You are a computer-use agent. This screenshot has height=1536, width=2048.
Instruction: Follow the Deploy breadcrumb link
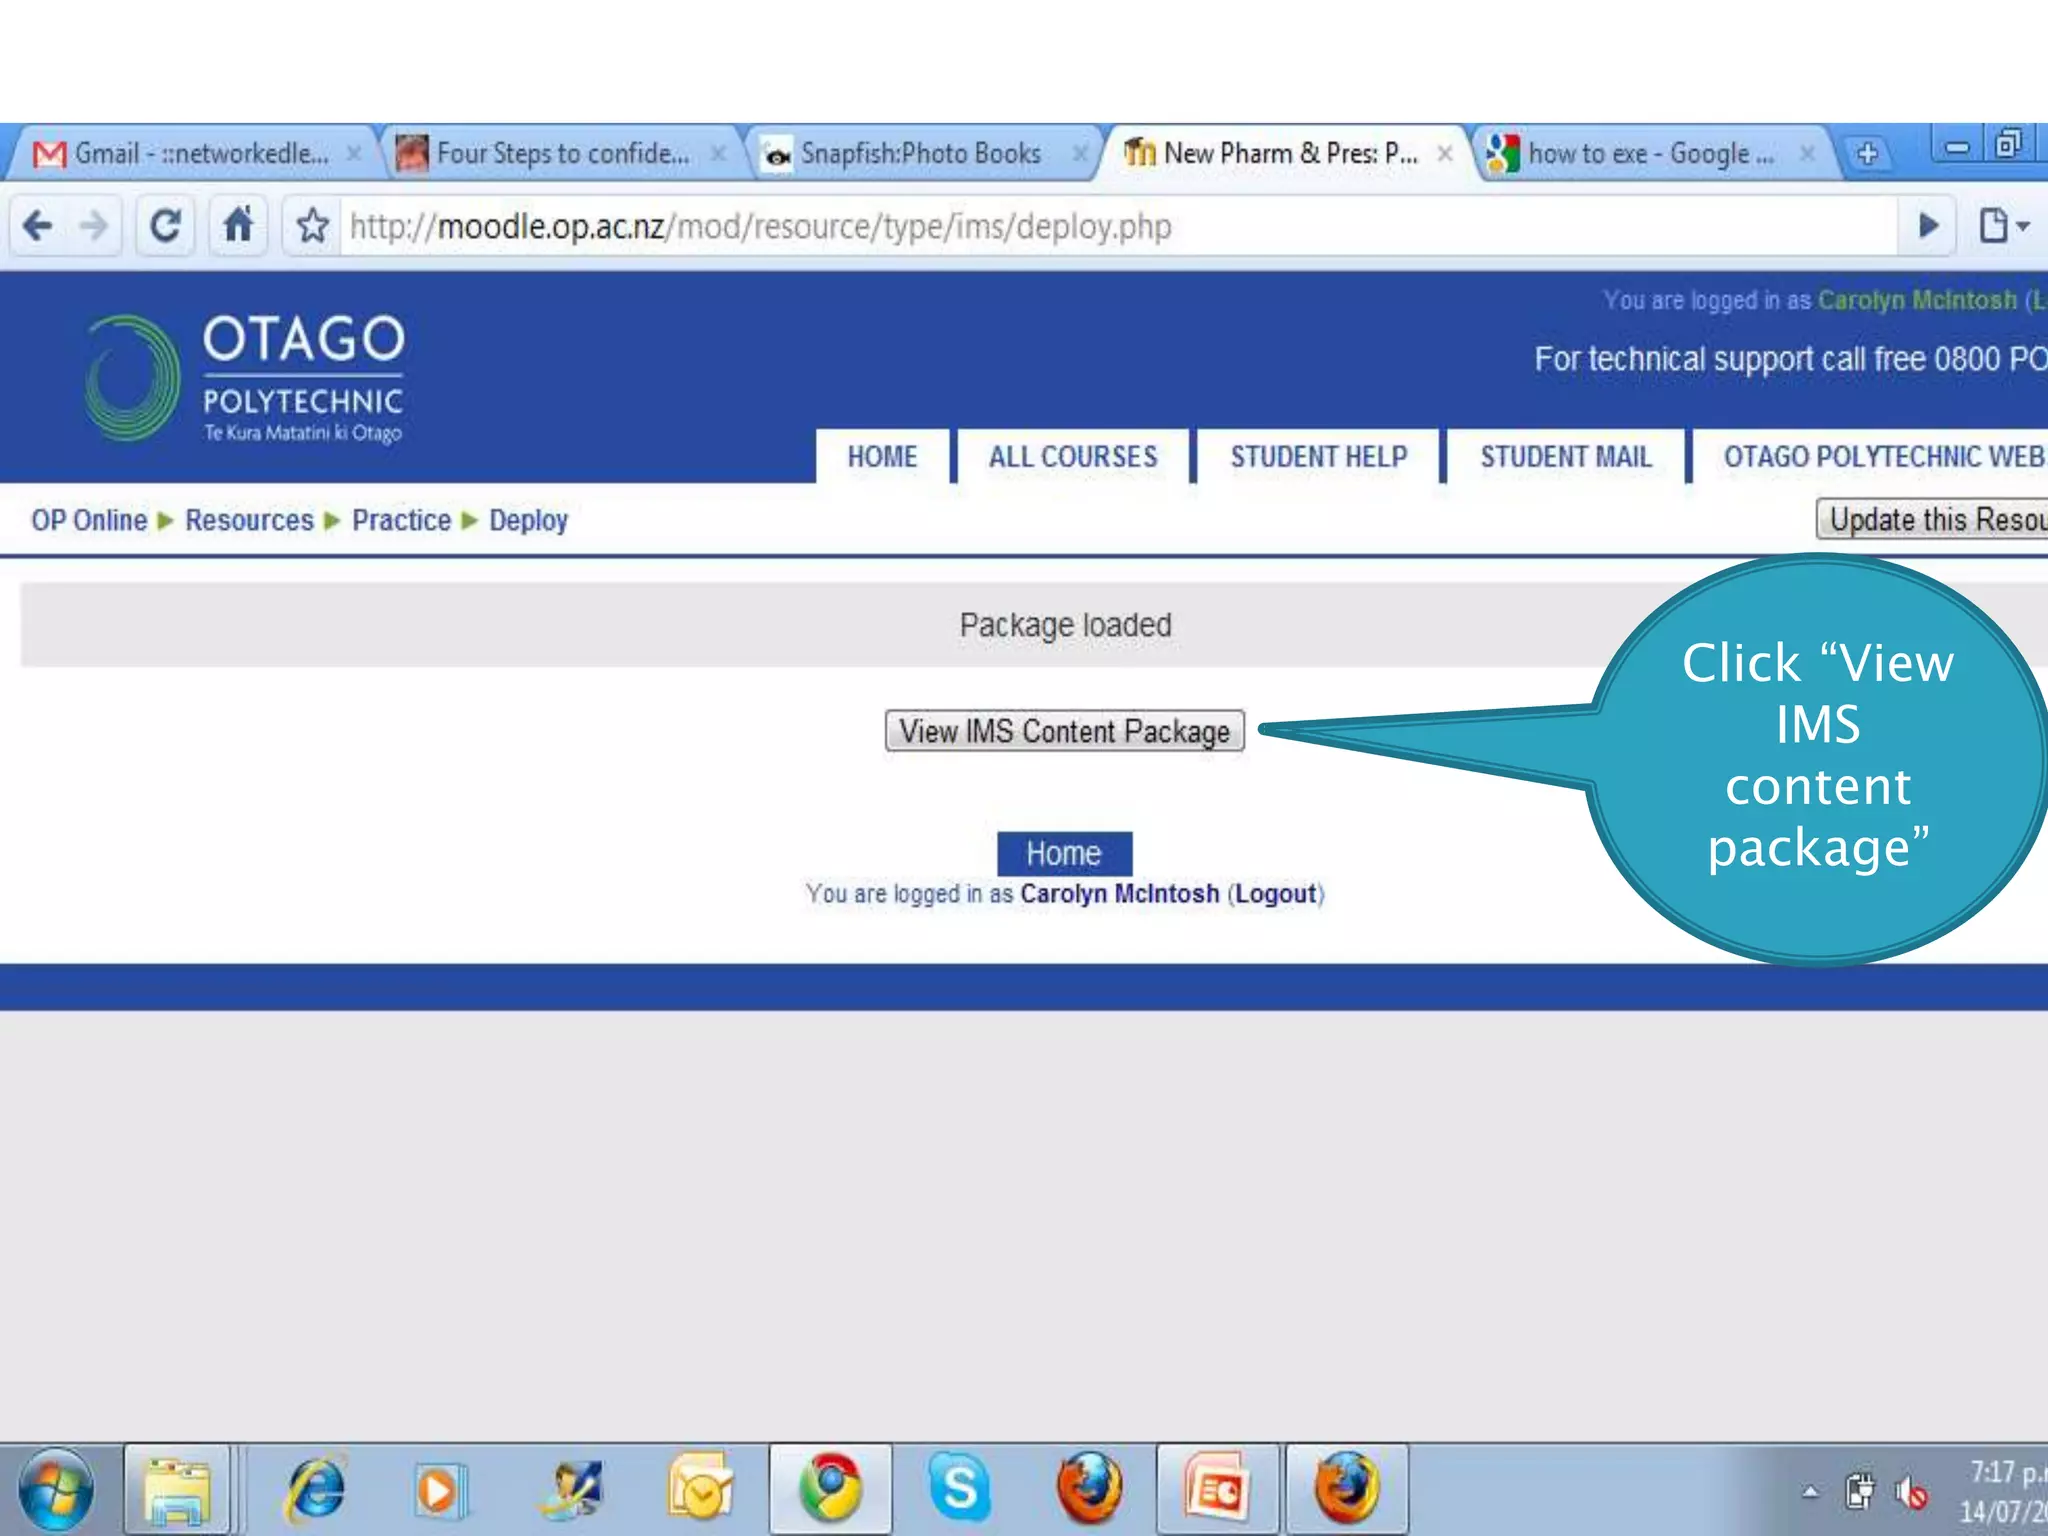(x=528, y=520)
